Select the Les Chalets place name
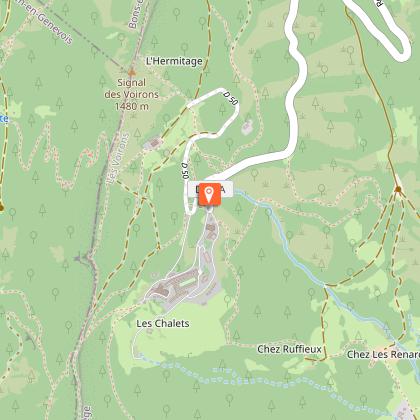The width and height of the screenshot is (420, 420). (163, 323)
